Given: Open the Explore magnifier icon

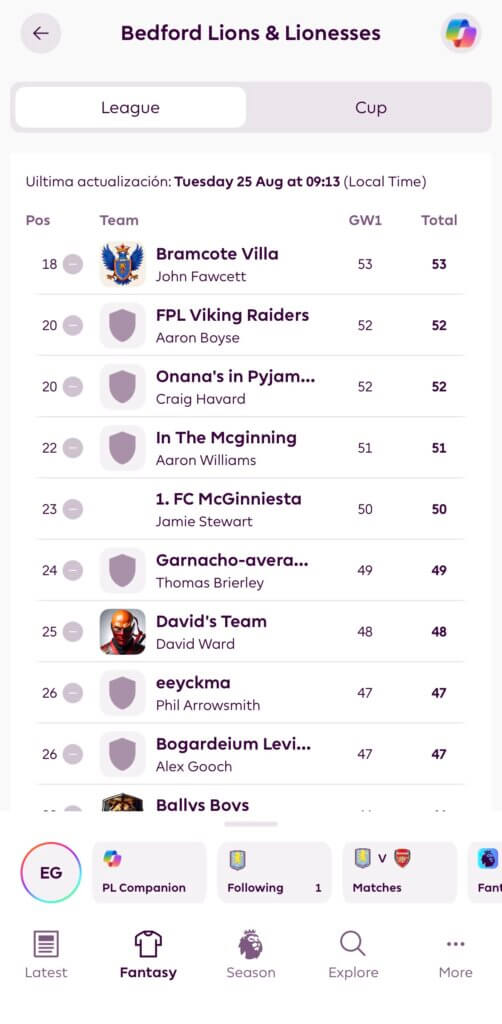Looking at the screenshot, I should coord(353,944).
